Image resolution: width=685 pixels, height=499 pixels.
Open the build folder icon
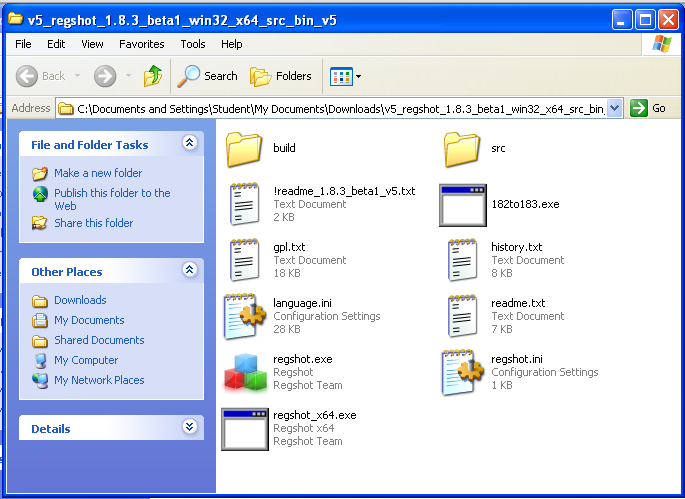(244, 149)
